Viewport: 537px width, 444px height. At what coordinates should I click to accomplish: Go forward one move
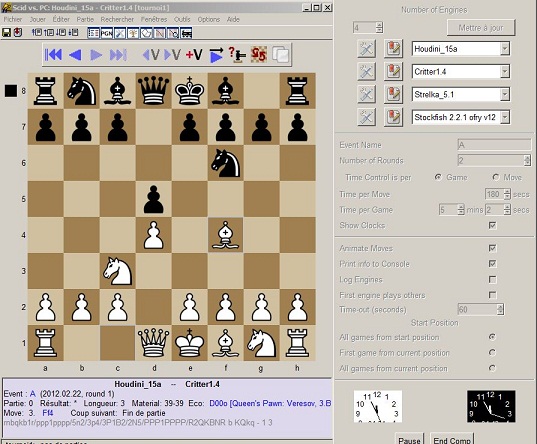96,55
